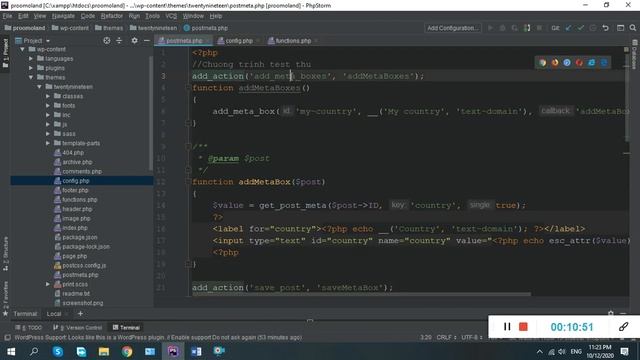Image resolution: width=640 pixels, height=360 pixels.
Task: Select header.php in the project tree
Action: [x=77, y=209]
